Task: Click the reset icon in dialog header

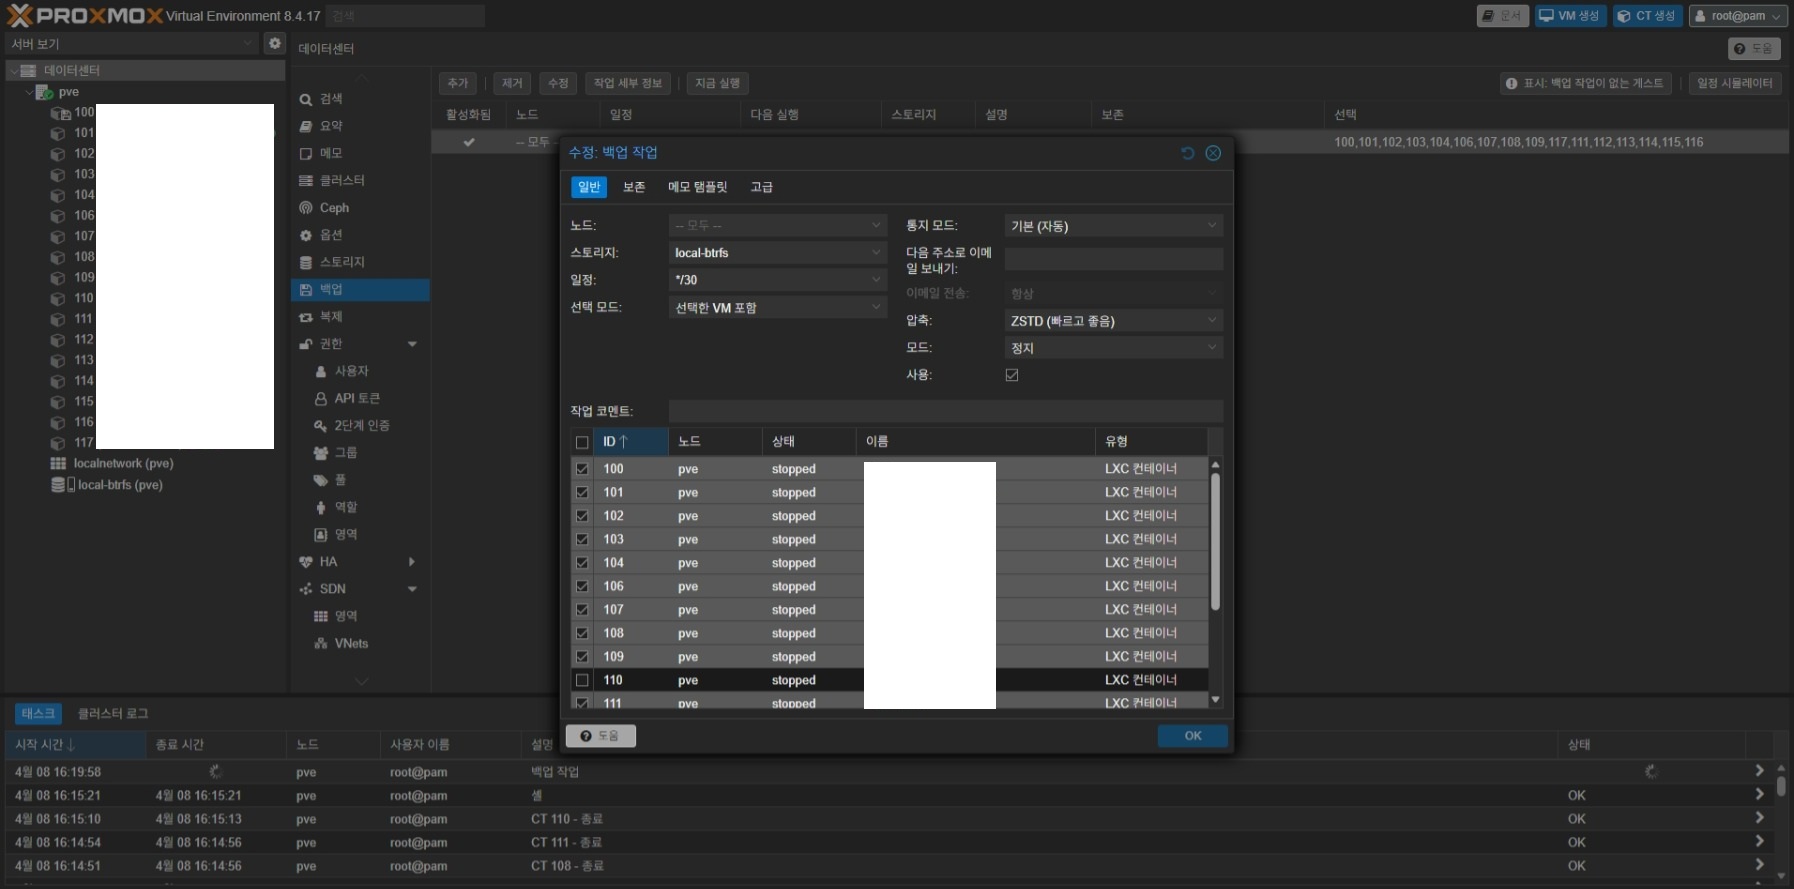Action: [x=1187, y=153]
